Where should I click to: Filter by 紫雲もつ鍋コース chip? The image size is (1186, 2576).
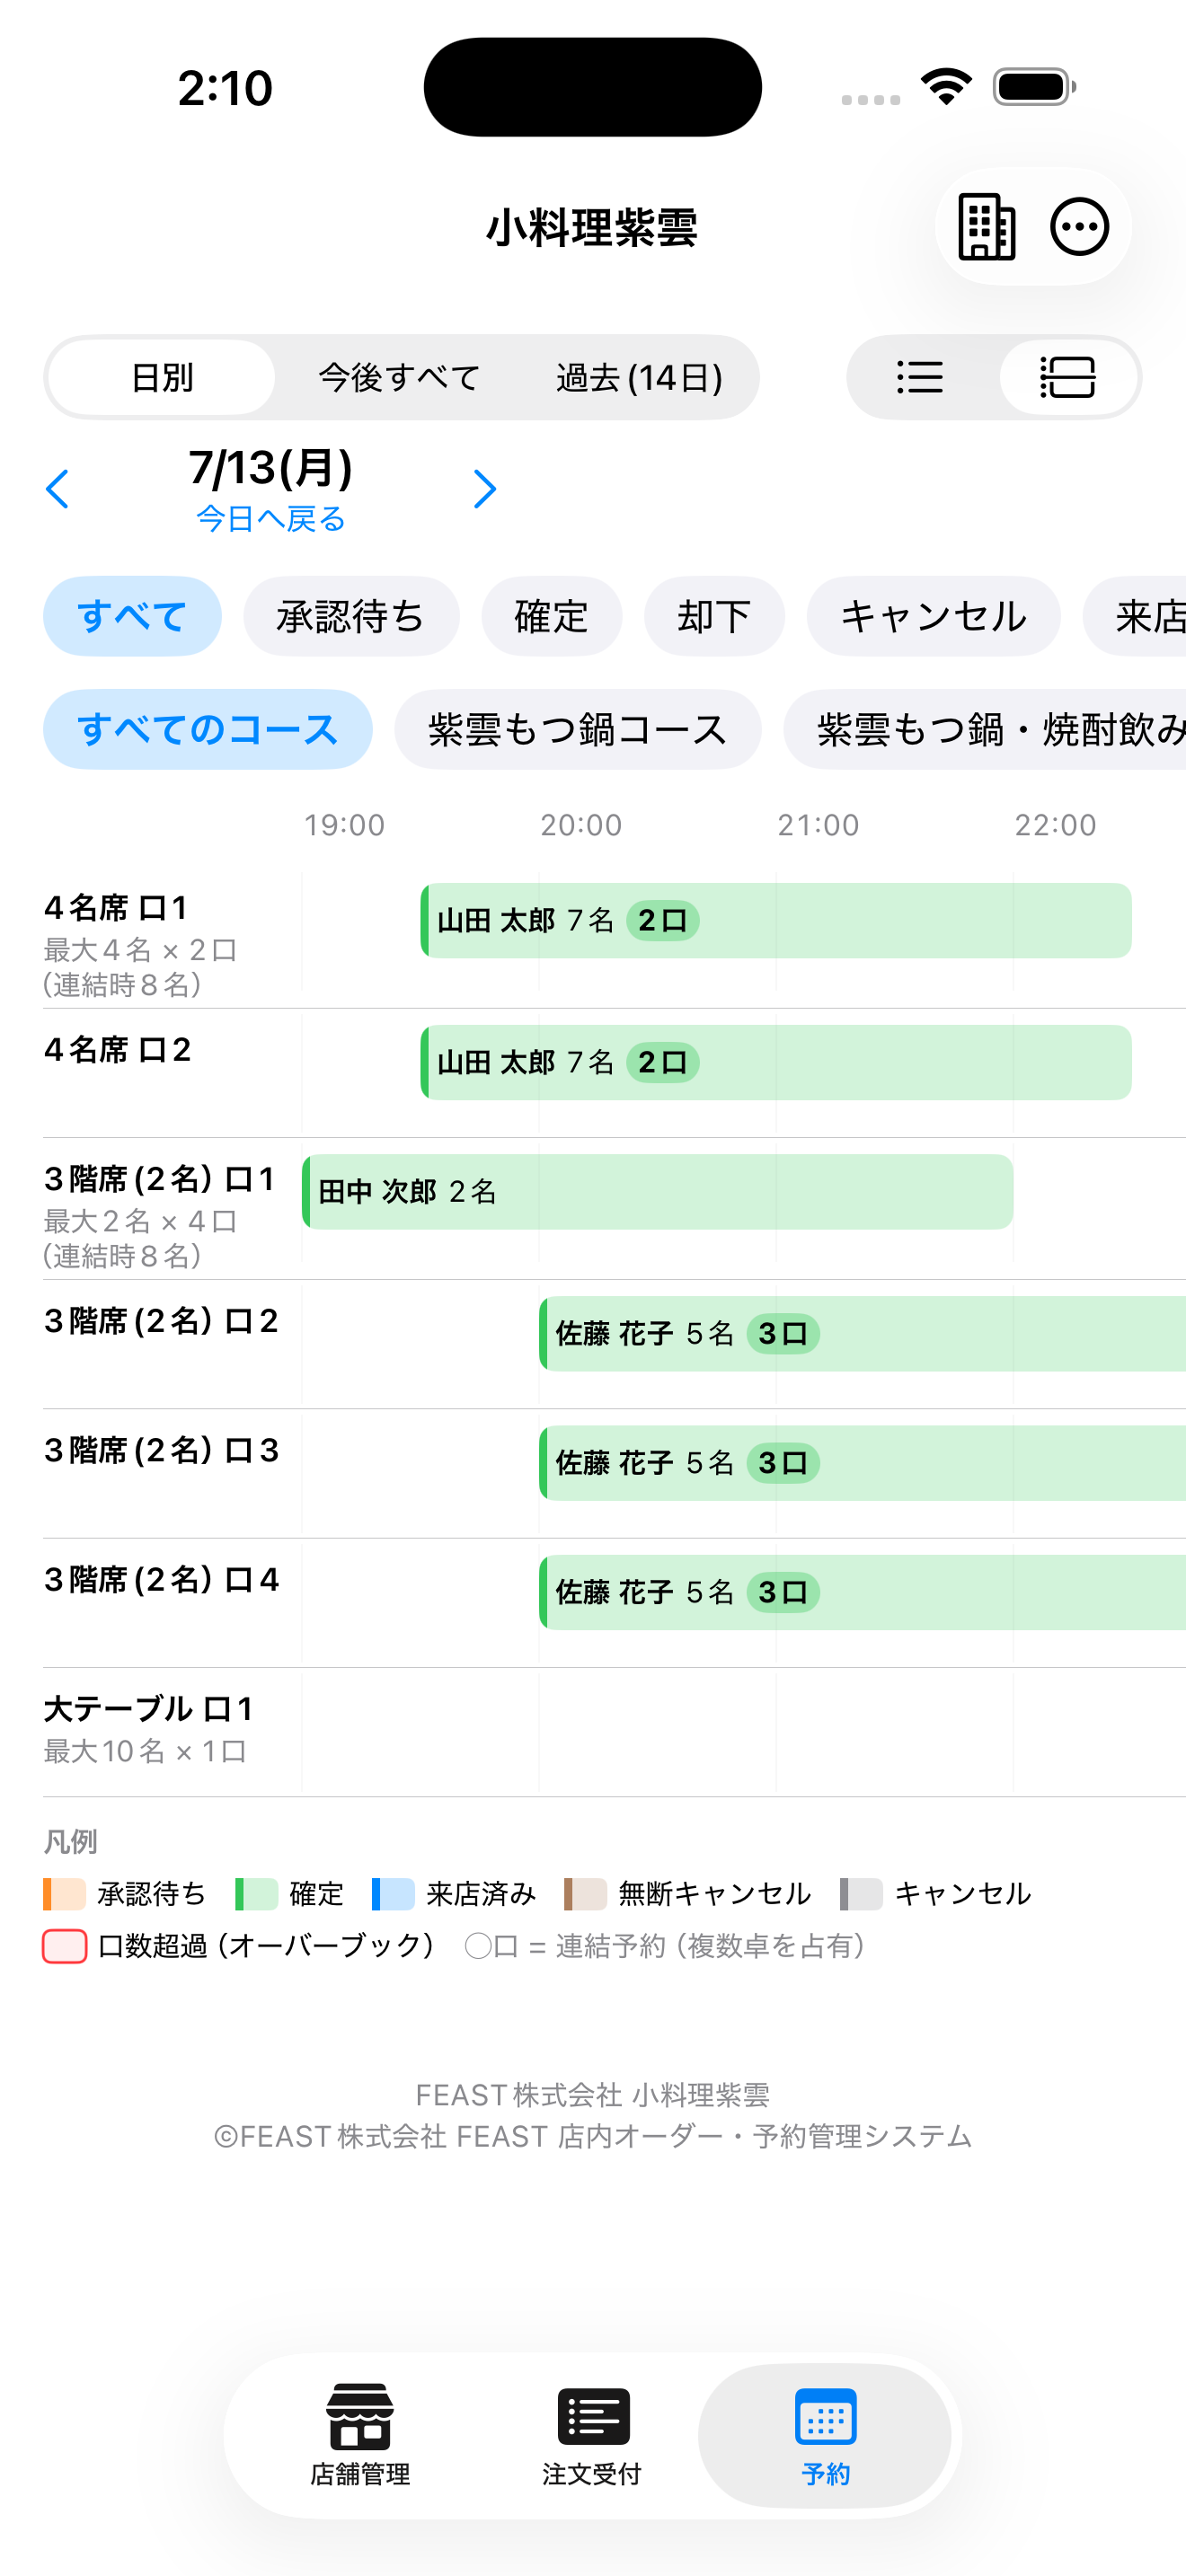(578, 729)
